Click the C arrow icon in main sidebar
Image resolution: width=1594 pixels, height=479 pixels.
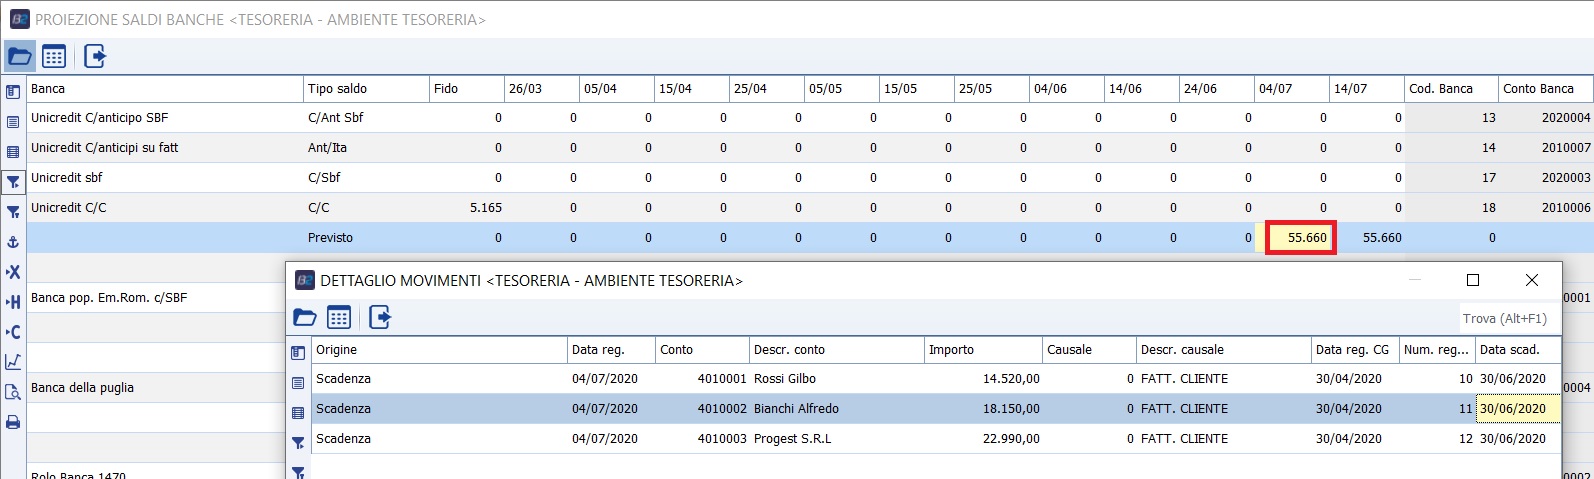pyautogui.click(x=13, y=332)
